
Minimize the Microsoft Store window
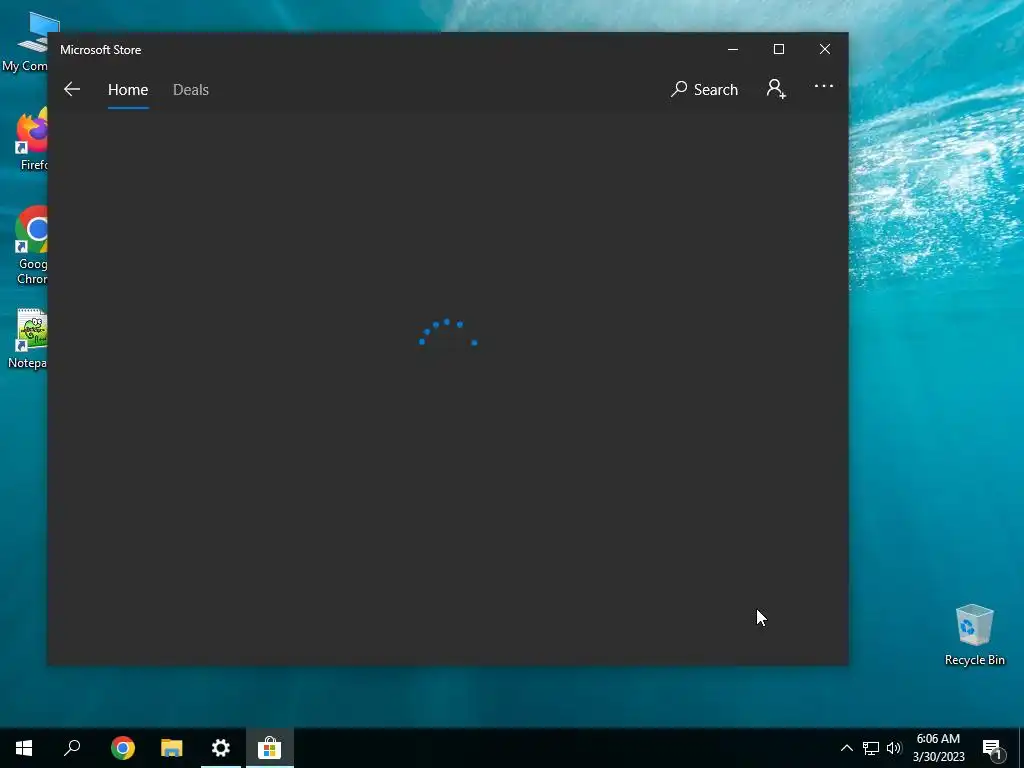point(733,49)
